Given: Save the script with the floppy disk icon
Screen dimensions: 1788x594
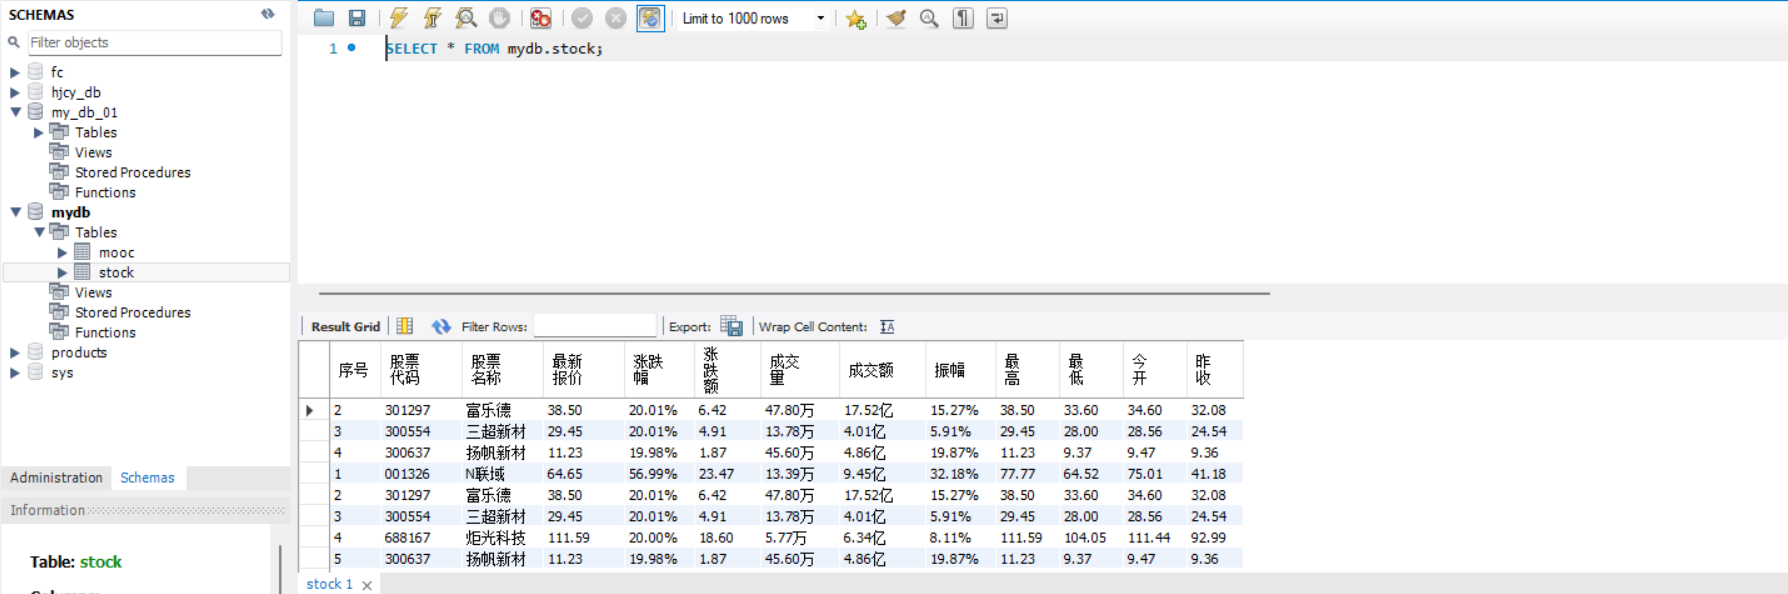Looking at the screenshot, I should pos(357,18).
